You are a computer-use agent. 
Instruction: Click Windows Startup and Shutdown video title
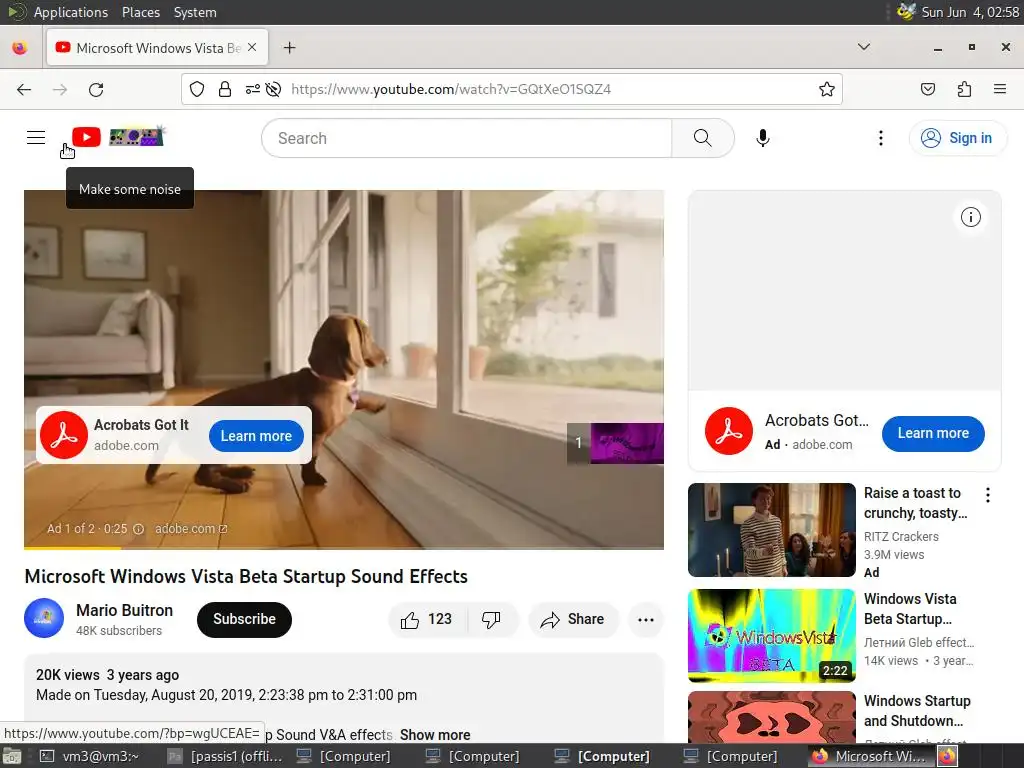point(917,711)
